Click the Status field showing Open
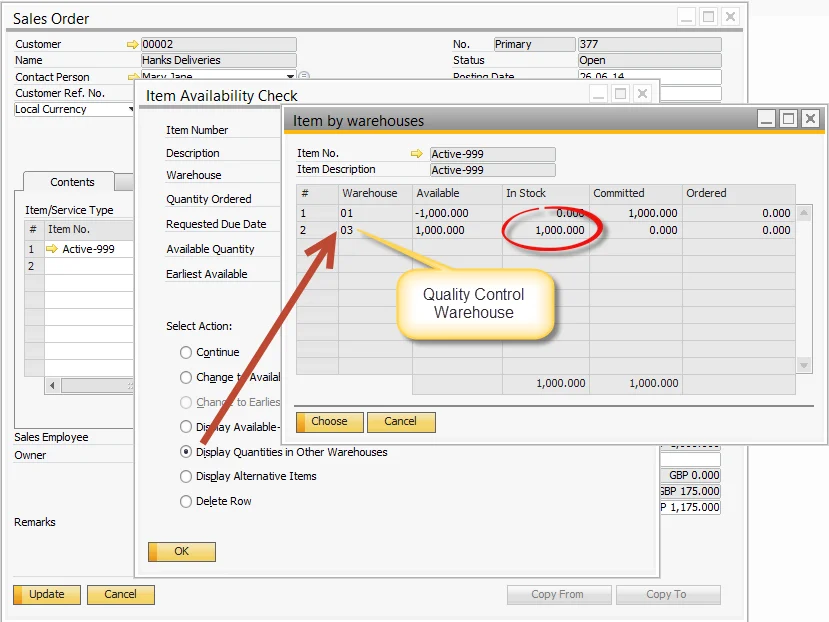This screenshot has height=622, width=829. (x=650, y=60)
